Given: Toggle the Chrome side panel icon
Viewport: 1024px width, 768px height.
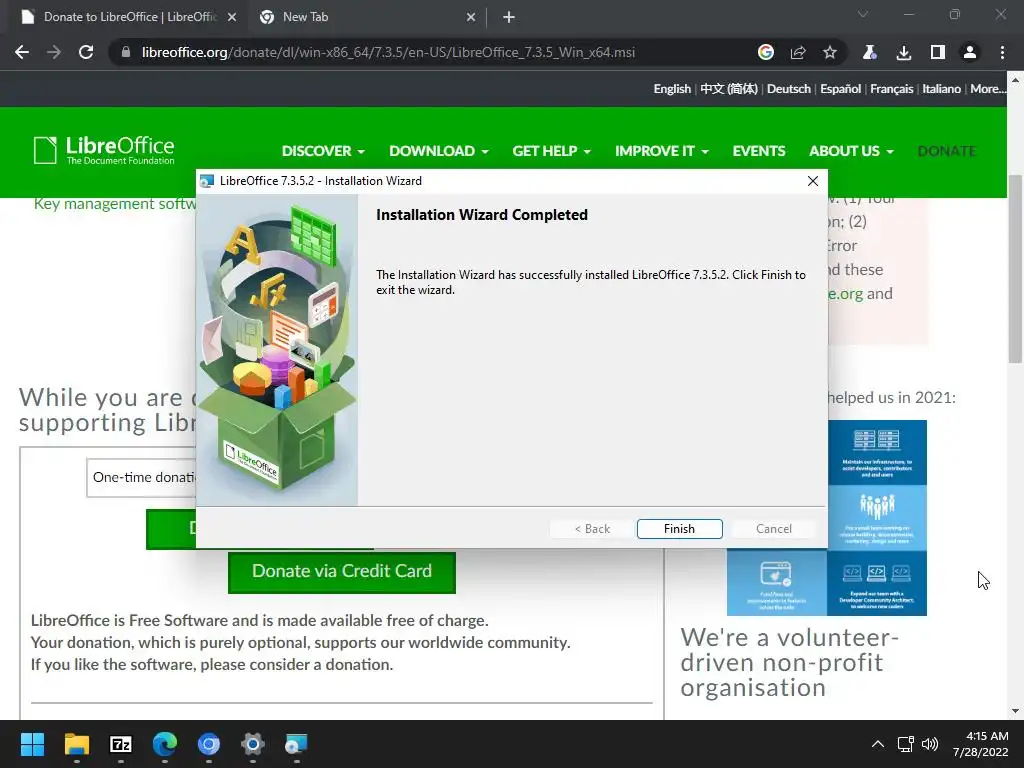Looking at the screenshot, I should coord(937,52).
